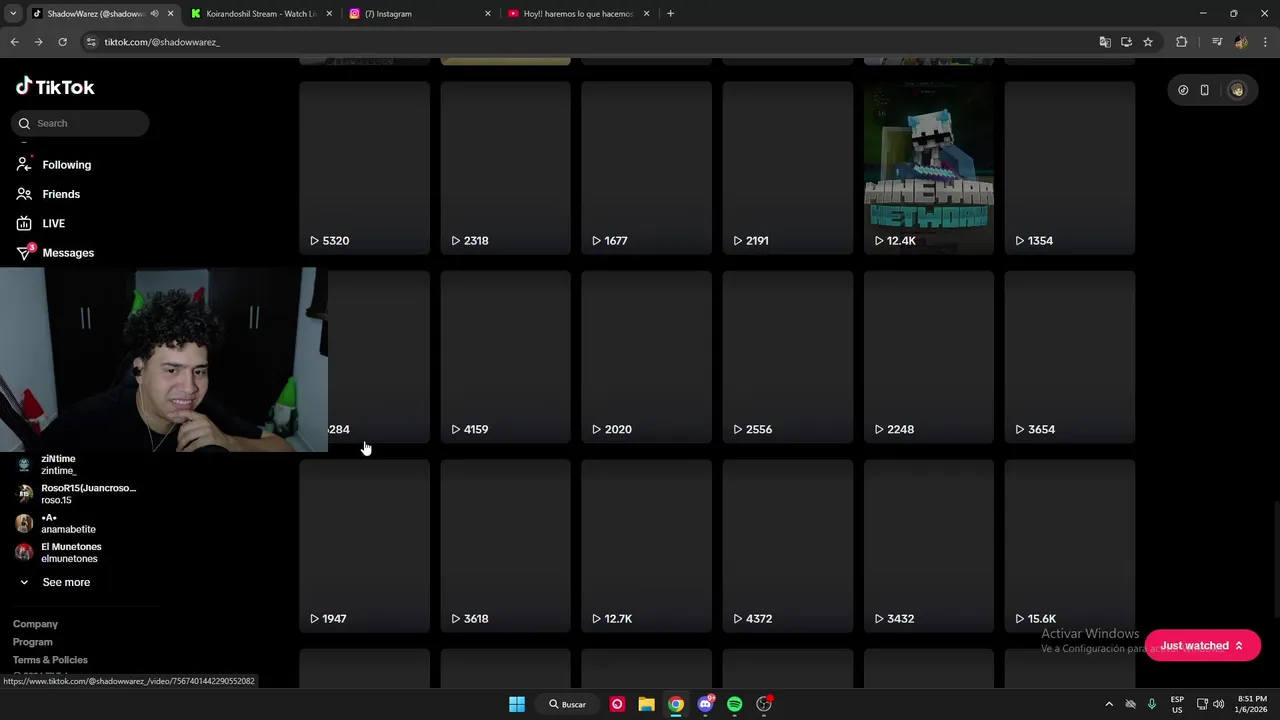The width and height of the screenshot is (1280, 720).
Task: Open a new browser tab
Action: point(670,14)
